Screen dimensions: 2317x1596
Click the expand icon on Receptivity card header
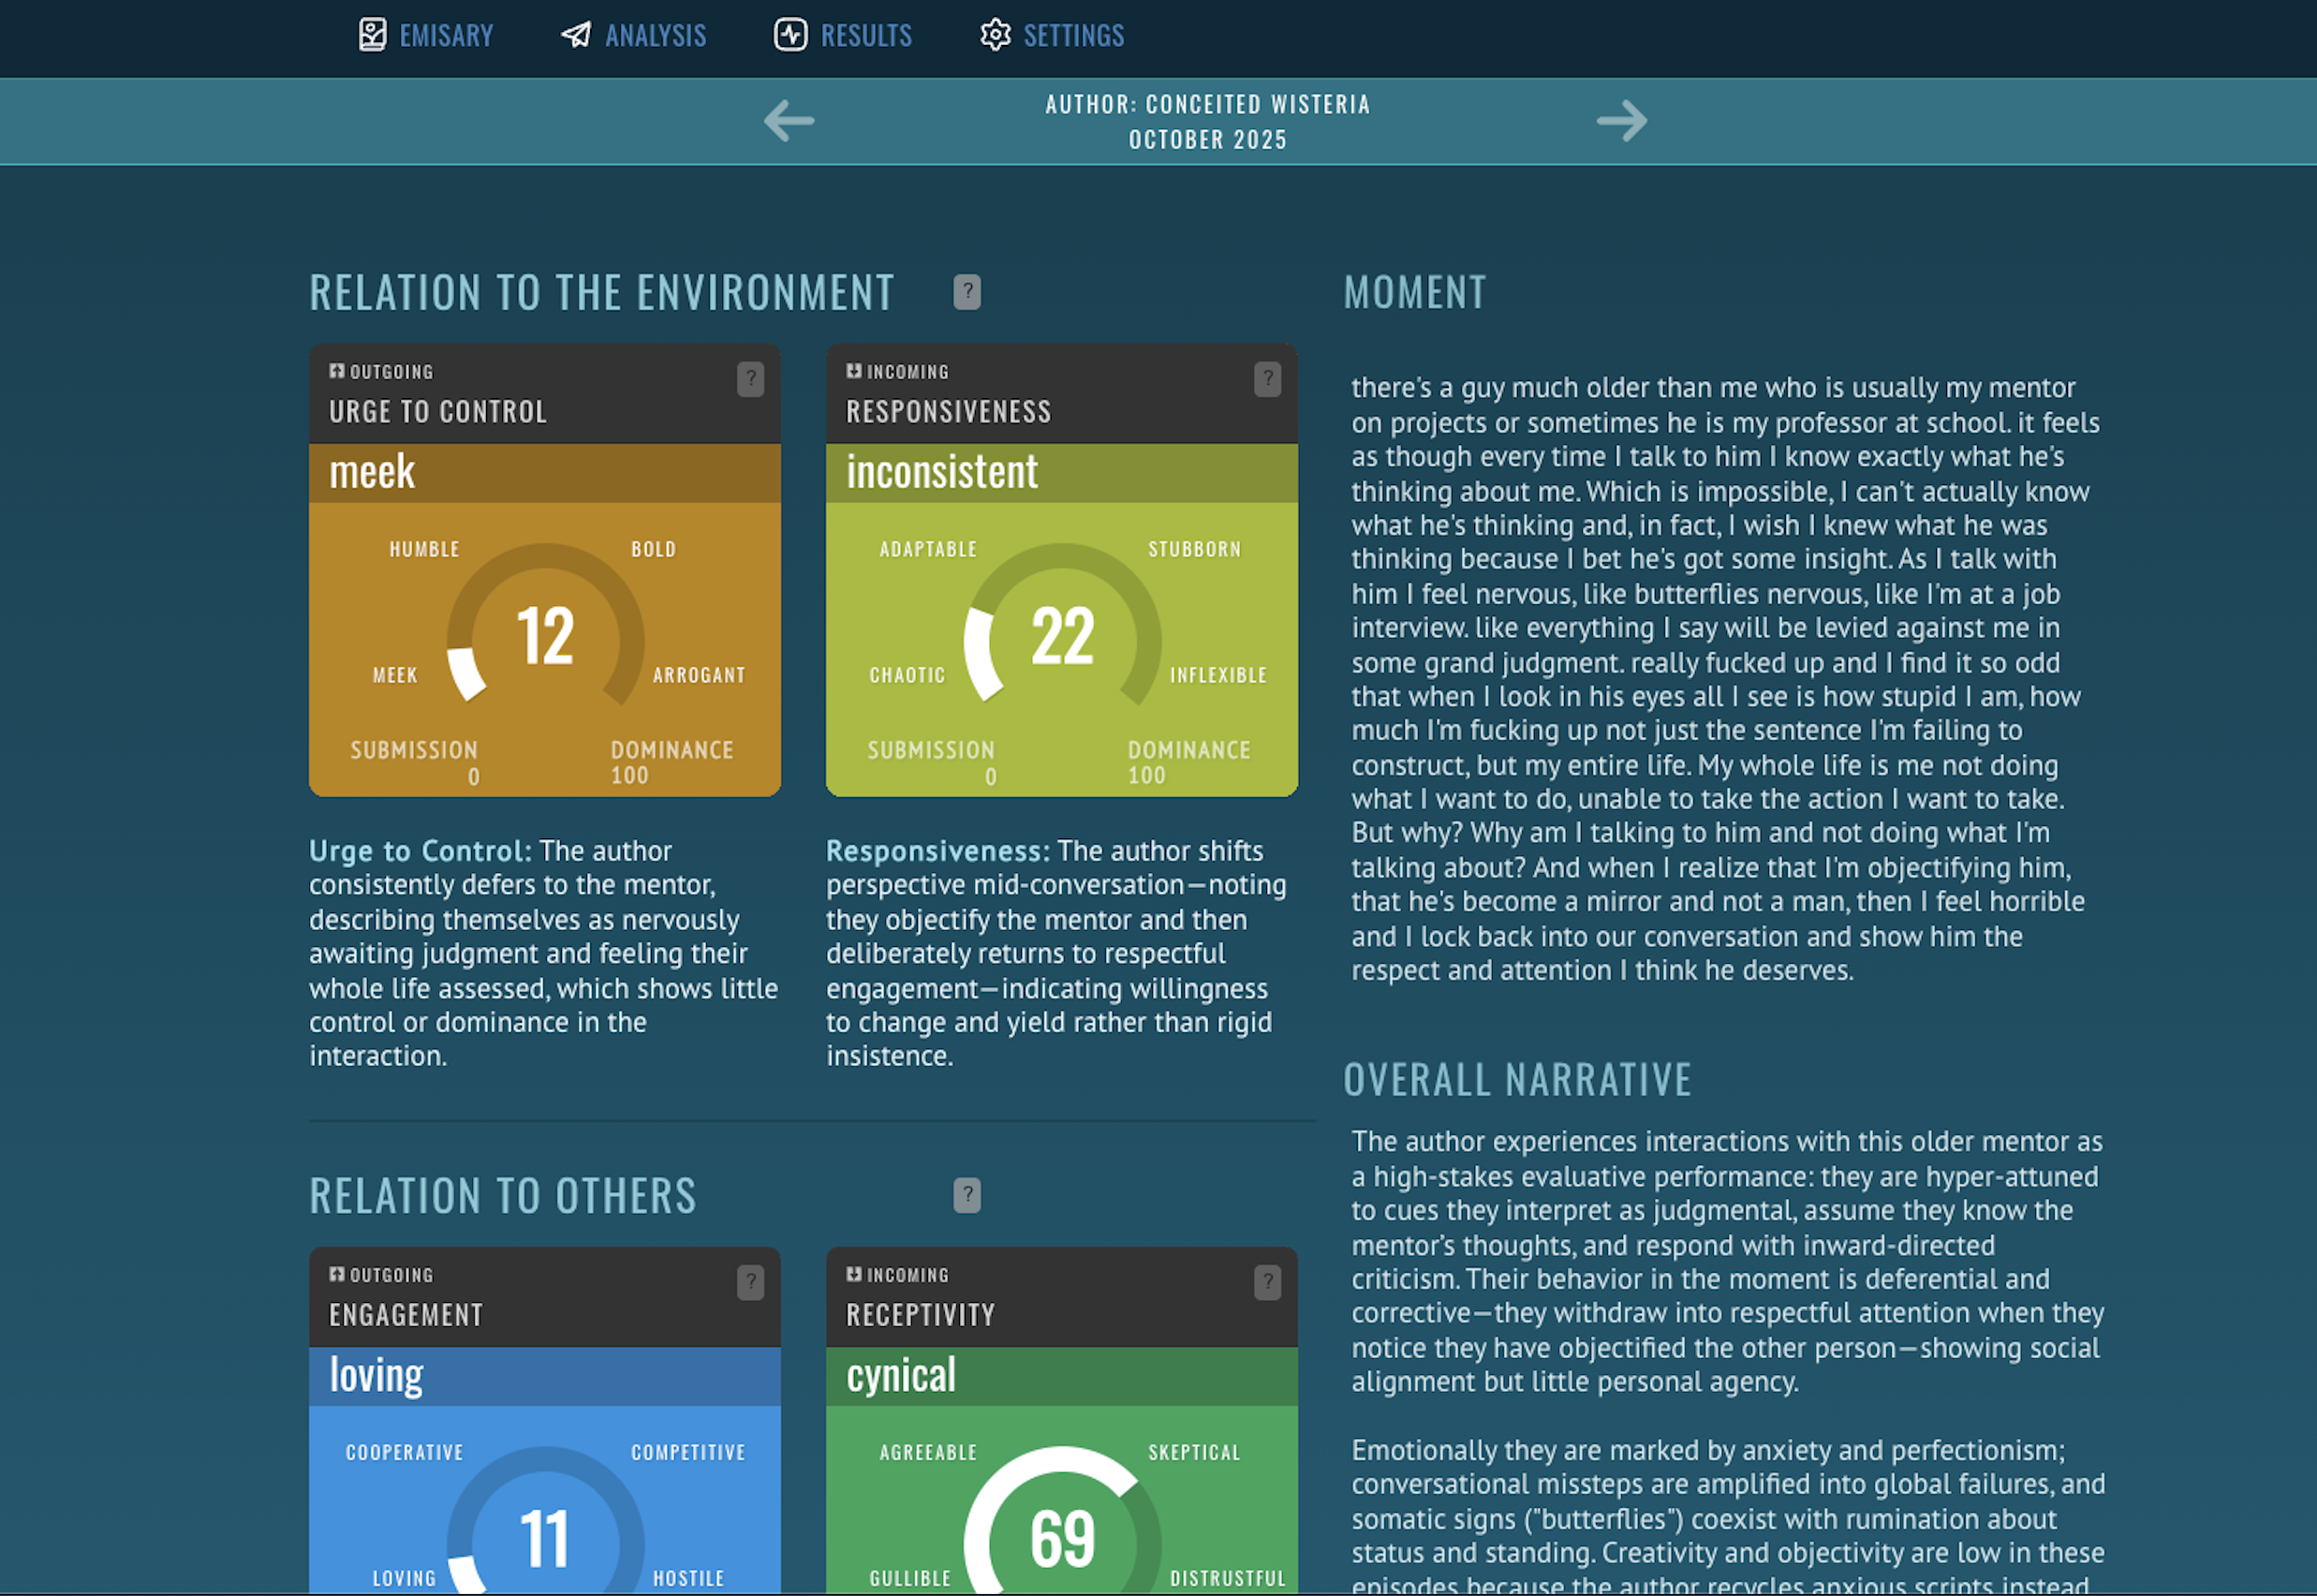click(x=854, y=1275)
